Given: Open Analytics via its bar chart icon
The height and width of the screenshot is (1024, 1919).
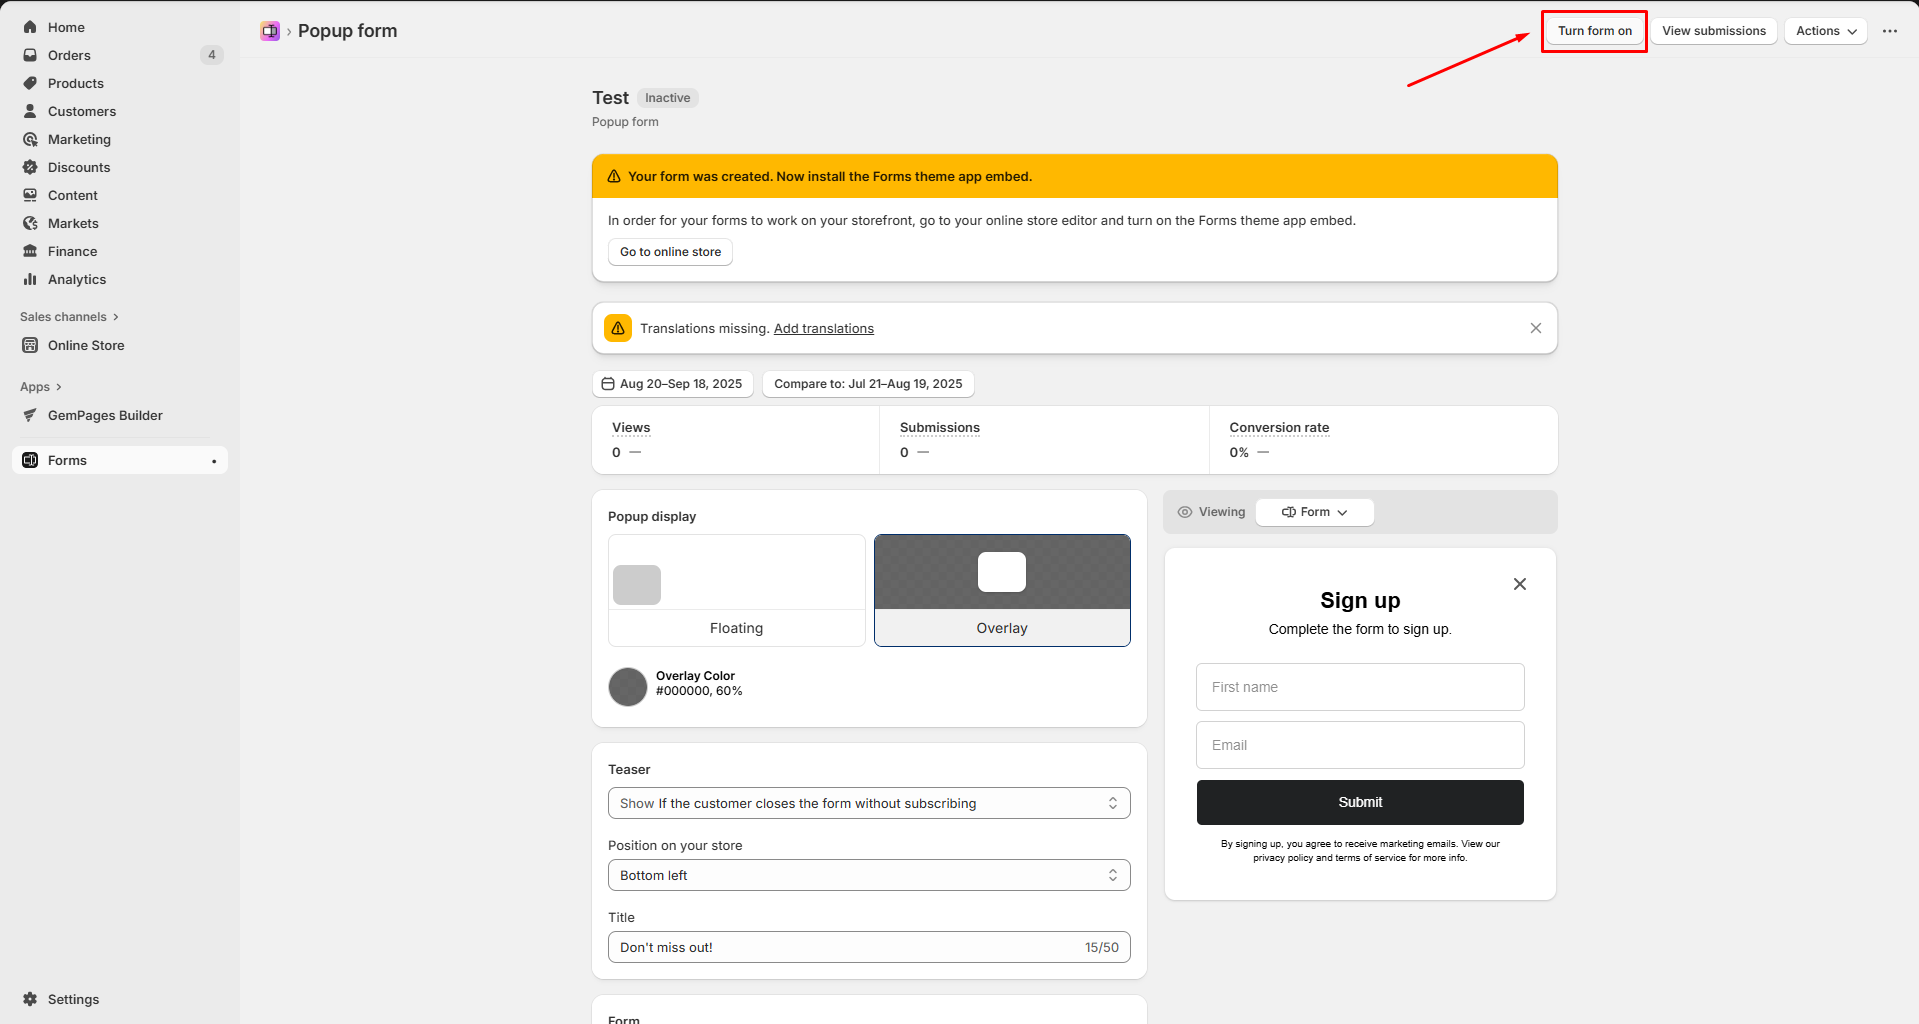Looking at the screenshot, I should click(x=30, y=279).
